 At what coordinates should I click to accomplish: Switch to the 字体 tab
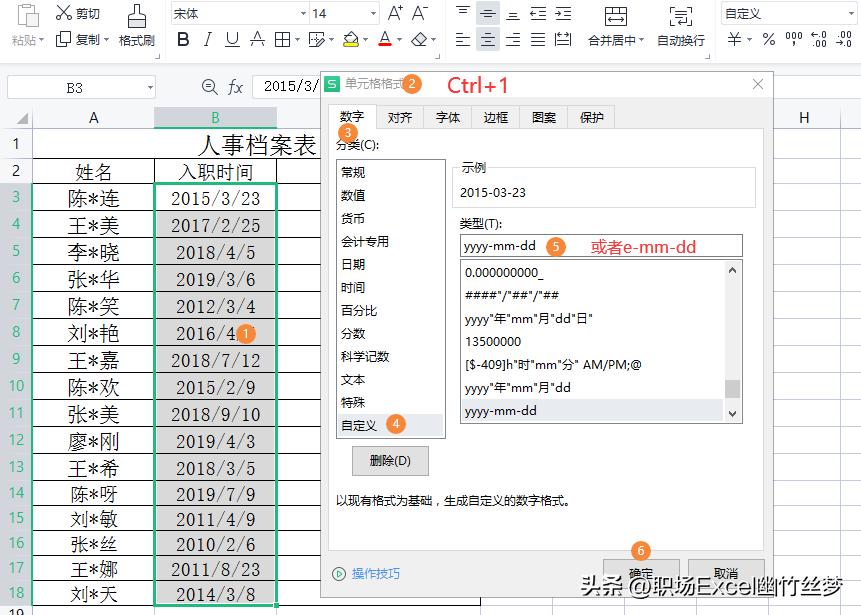(x=447, y=117)
